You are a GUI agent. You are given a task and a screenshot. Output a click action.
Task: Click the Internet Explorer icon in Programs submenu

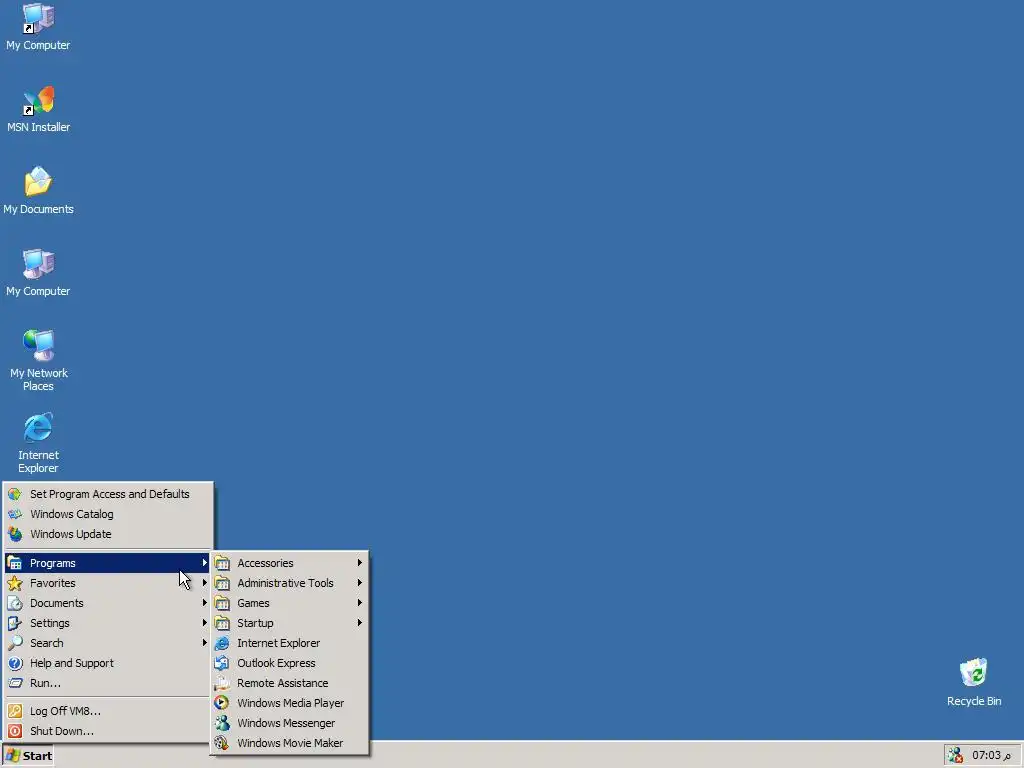pos(222,643)
